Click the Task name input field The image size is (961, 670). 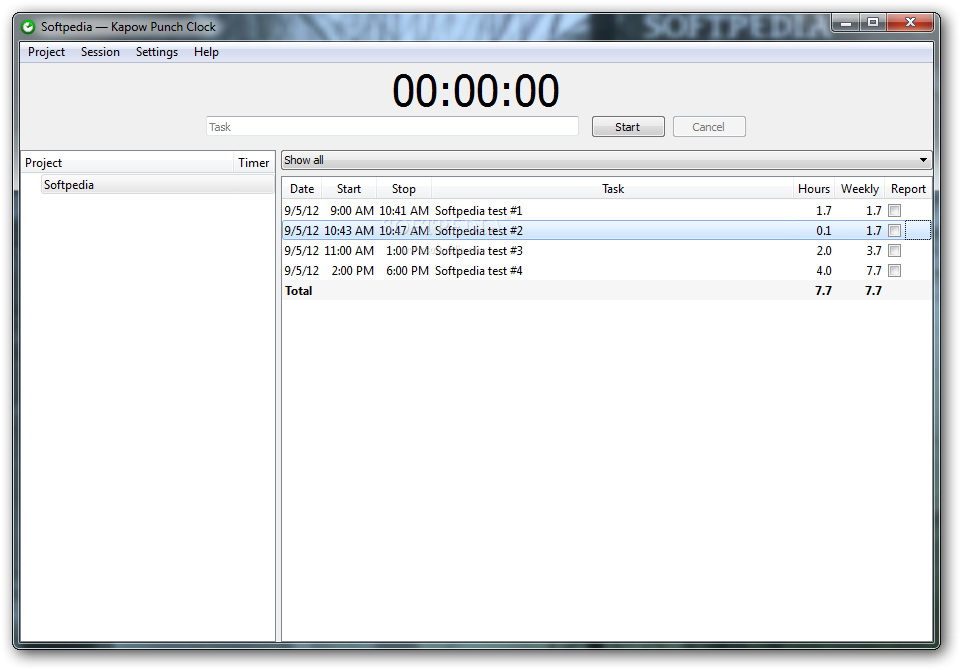tap(392, 127)
